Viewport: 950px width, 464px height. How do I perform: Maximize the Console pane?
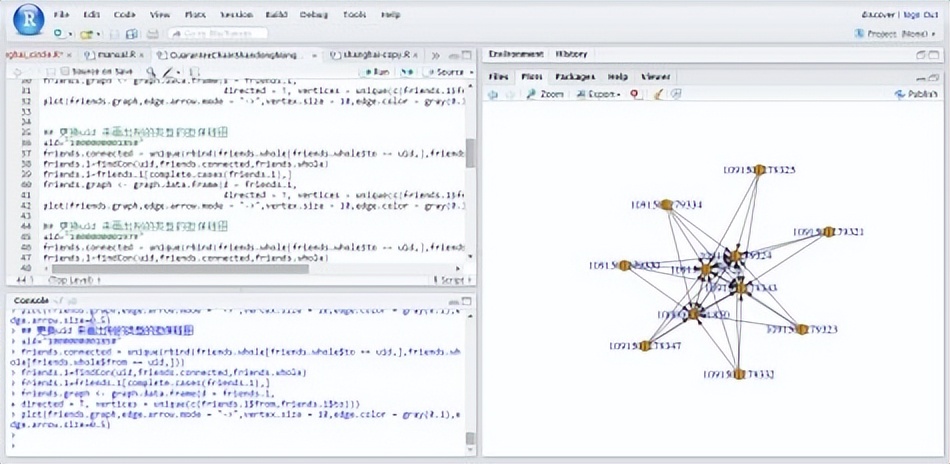467,301
